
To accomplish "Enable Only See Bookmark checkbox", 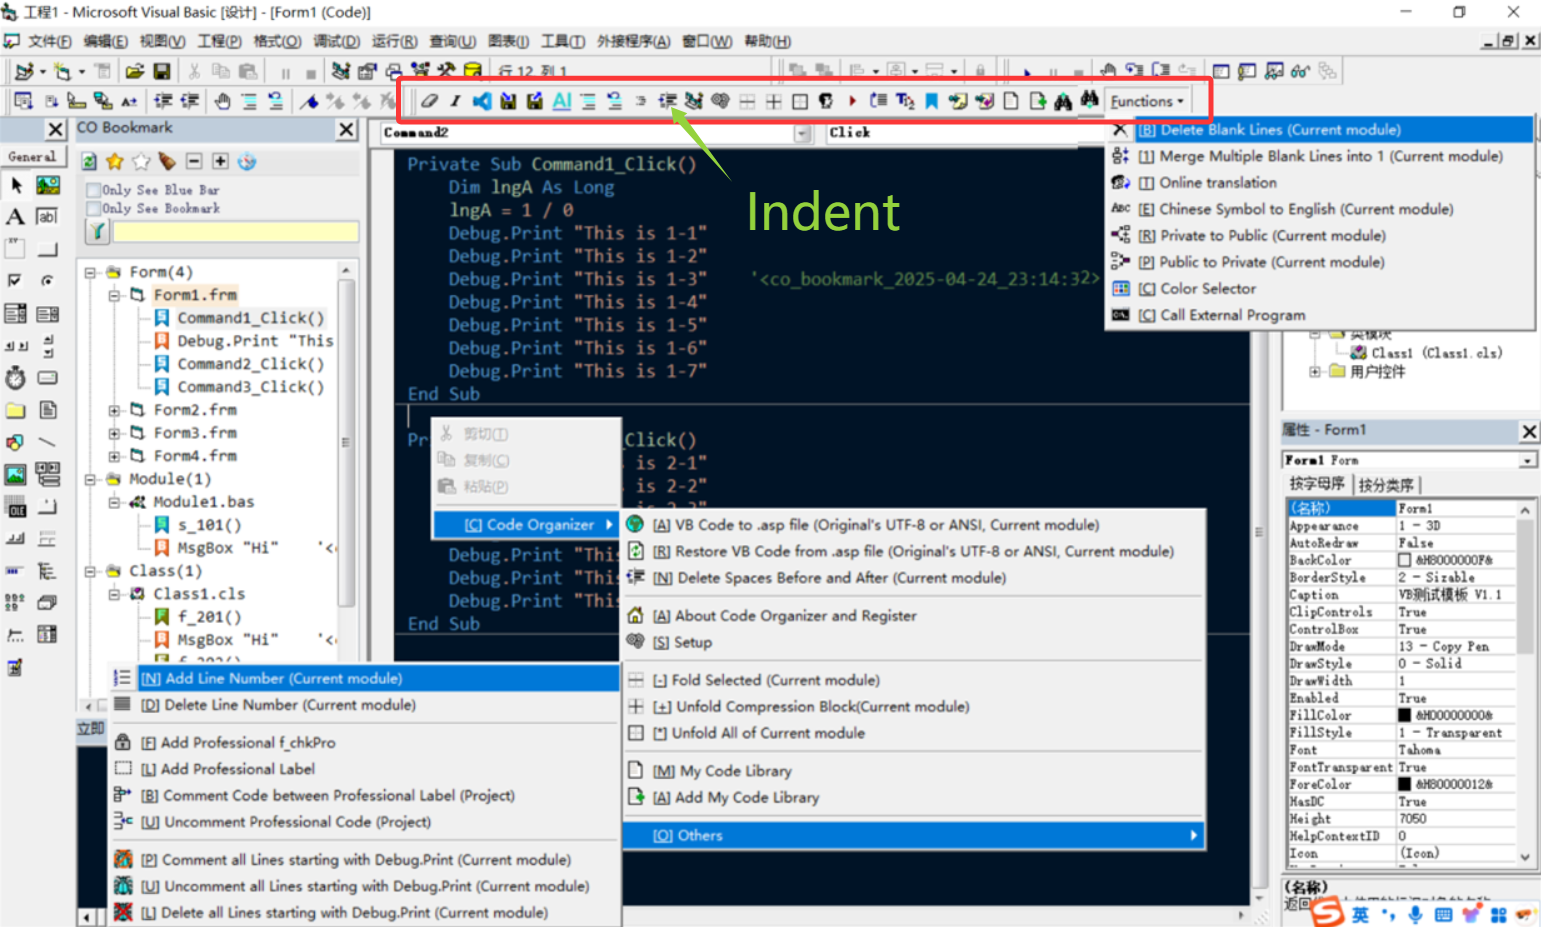I will (93, 208).
